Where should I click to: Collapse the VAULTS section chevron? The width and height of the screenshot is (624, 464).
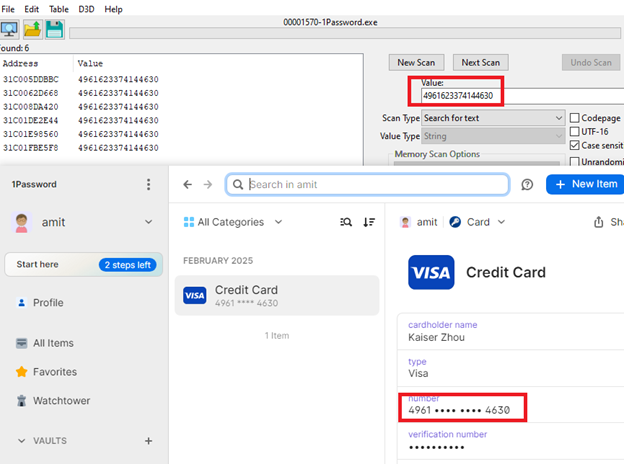click(21, 441)
